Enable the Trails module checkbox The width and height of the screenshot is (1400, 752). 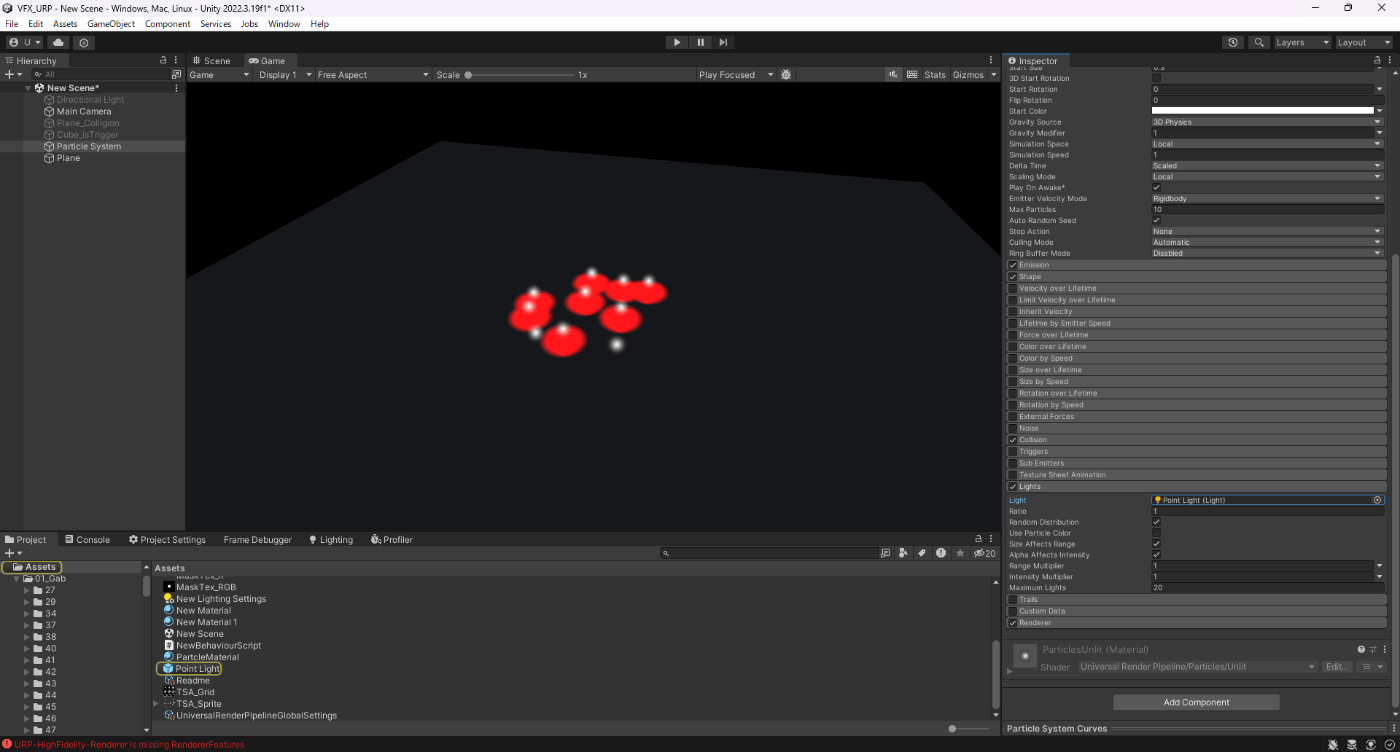click(1012, 600)
